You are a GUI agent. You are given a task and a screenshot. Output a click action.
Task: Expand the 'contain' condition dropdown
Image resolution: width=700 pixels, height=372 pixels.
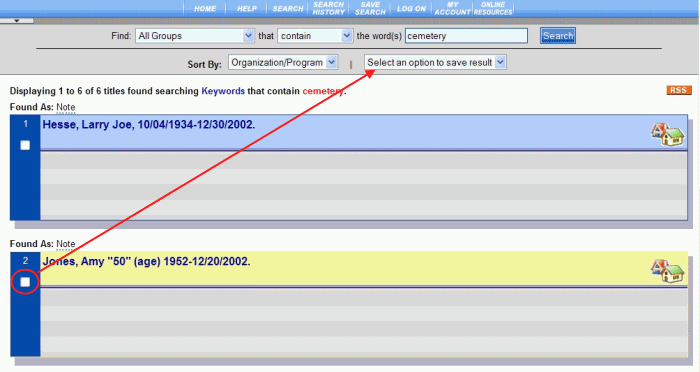tap(315, 36)
